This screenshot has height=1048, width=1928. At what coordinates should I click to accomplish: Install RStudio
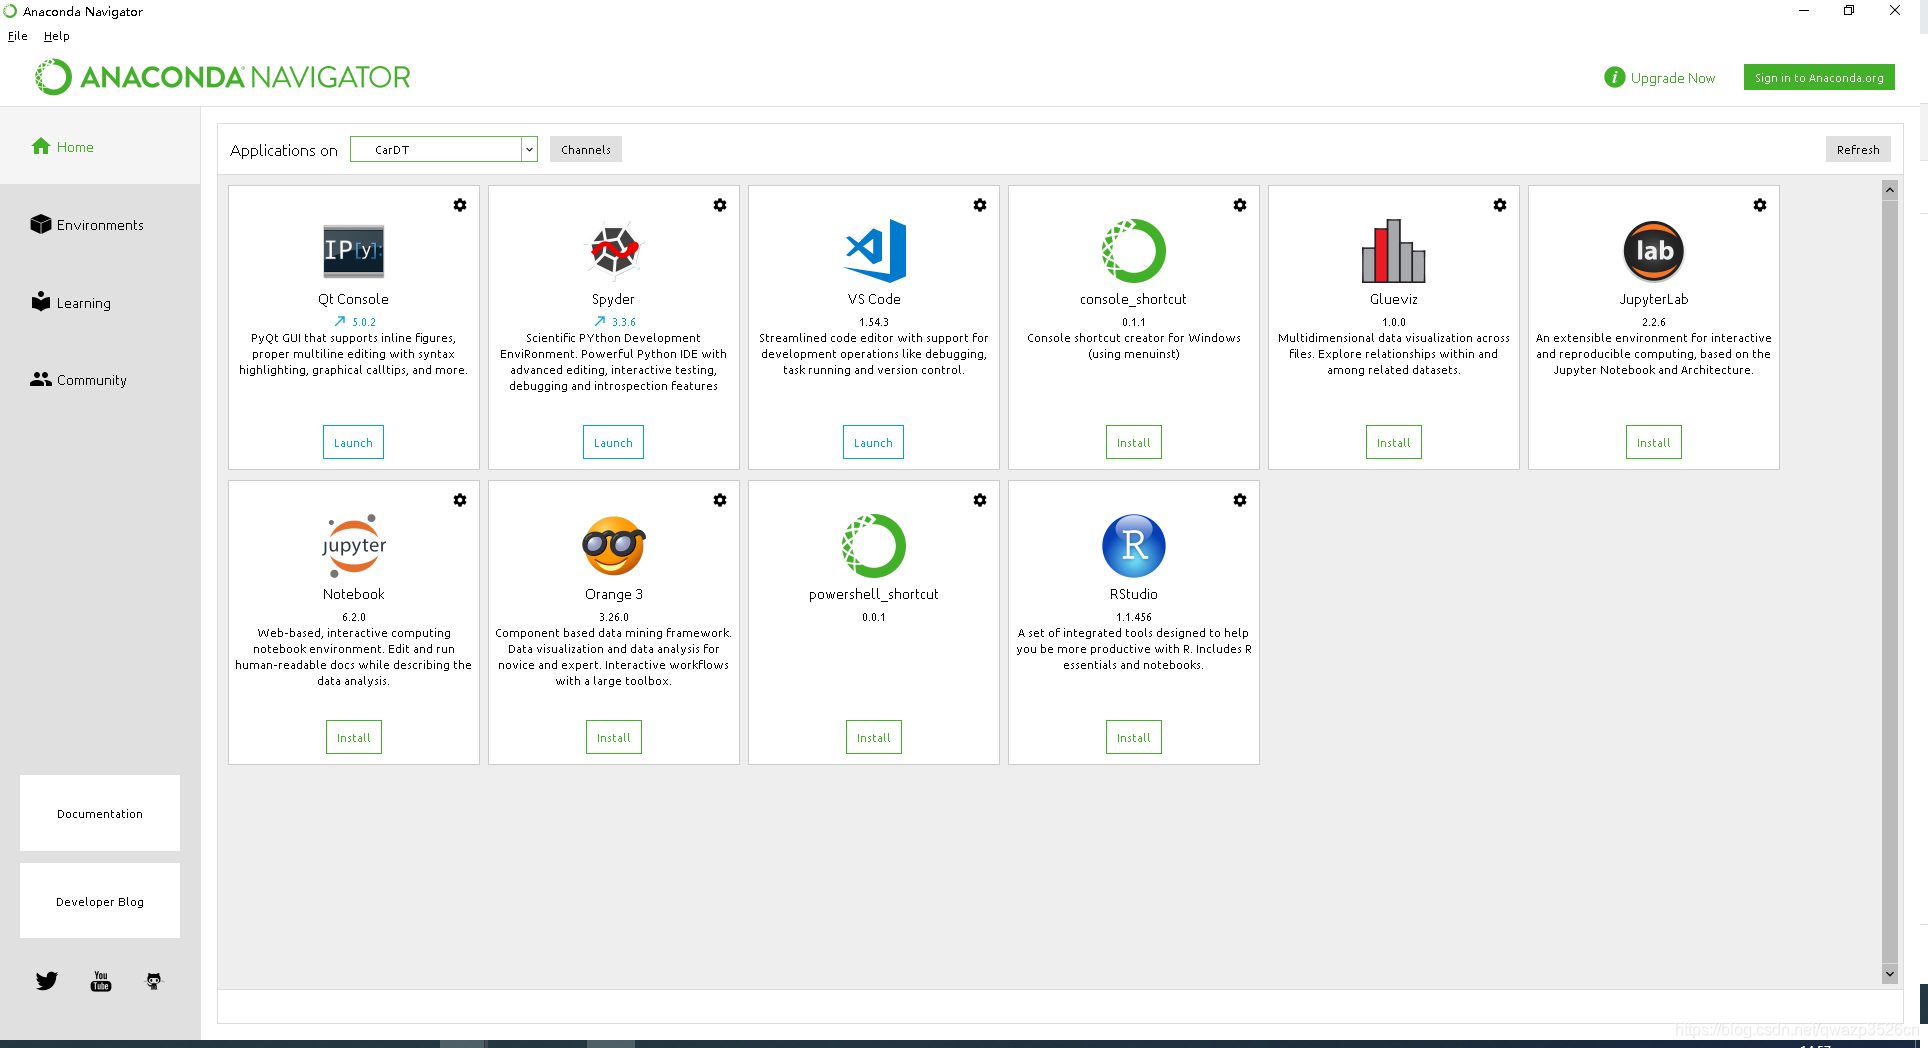pyautogui.click(x=1134, y=737)
